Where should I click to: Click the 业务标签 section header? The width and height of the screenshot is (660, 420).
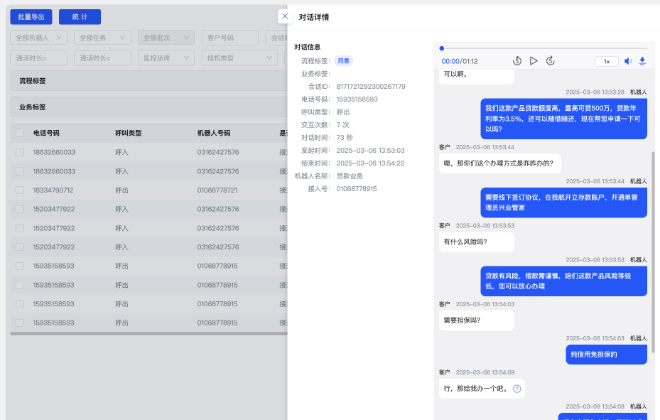33,106
